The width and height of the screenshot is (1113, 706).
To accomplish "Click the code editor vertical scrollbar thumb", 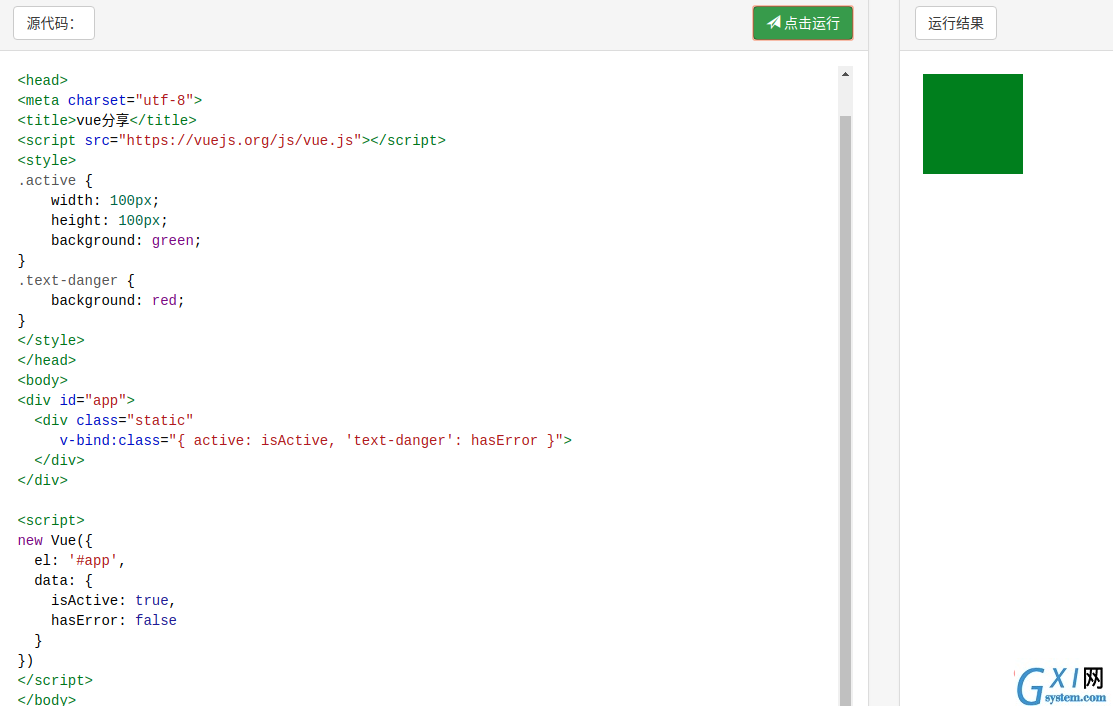I will [845, 410].
